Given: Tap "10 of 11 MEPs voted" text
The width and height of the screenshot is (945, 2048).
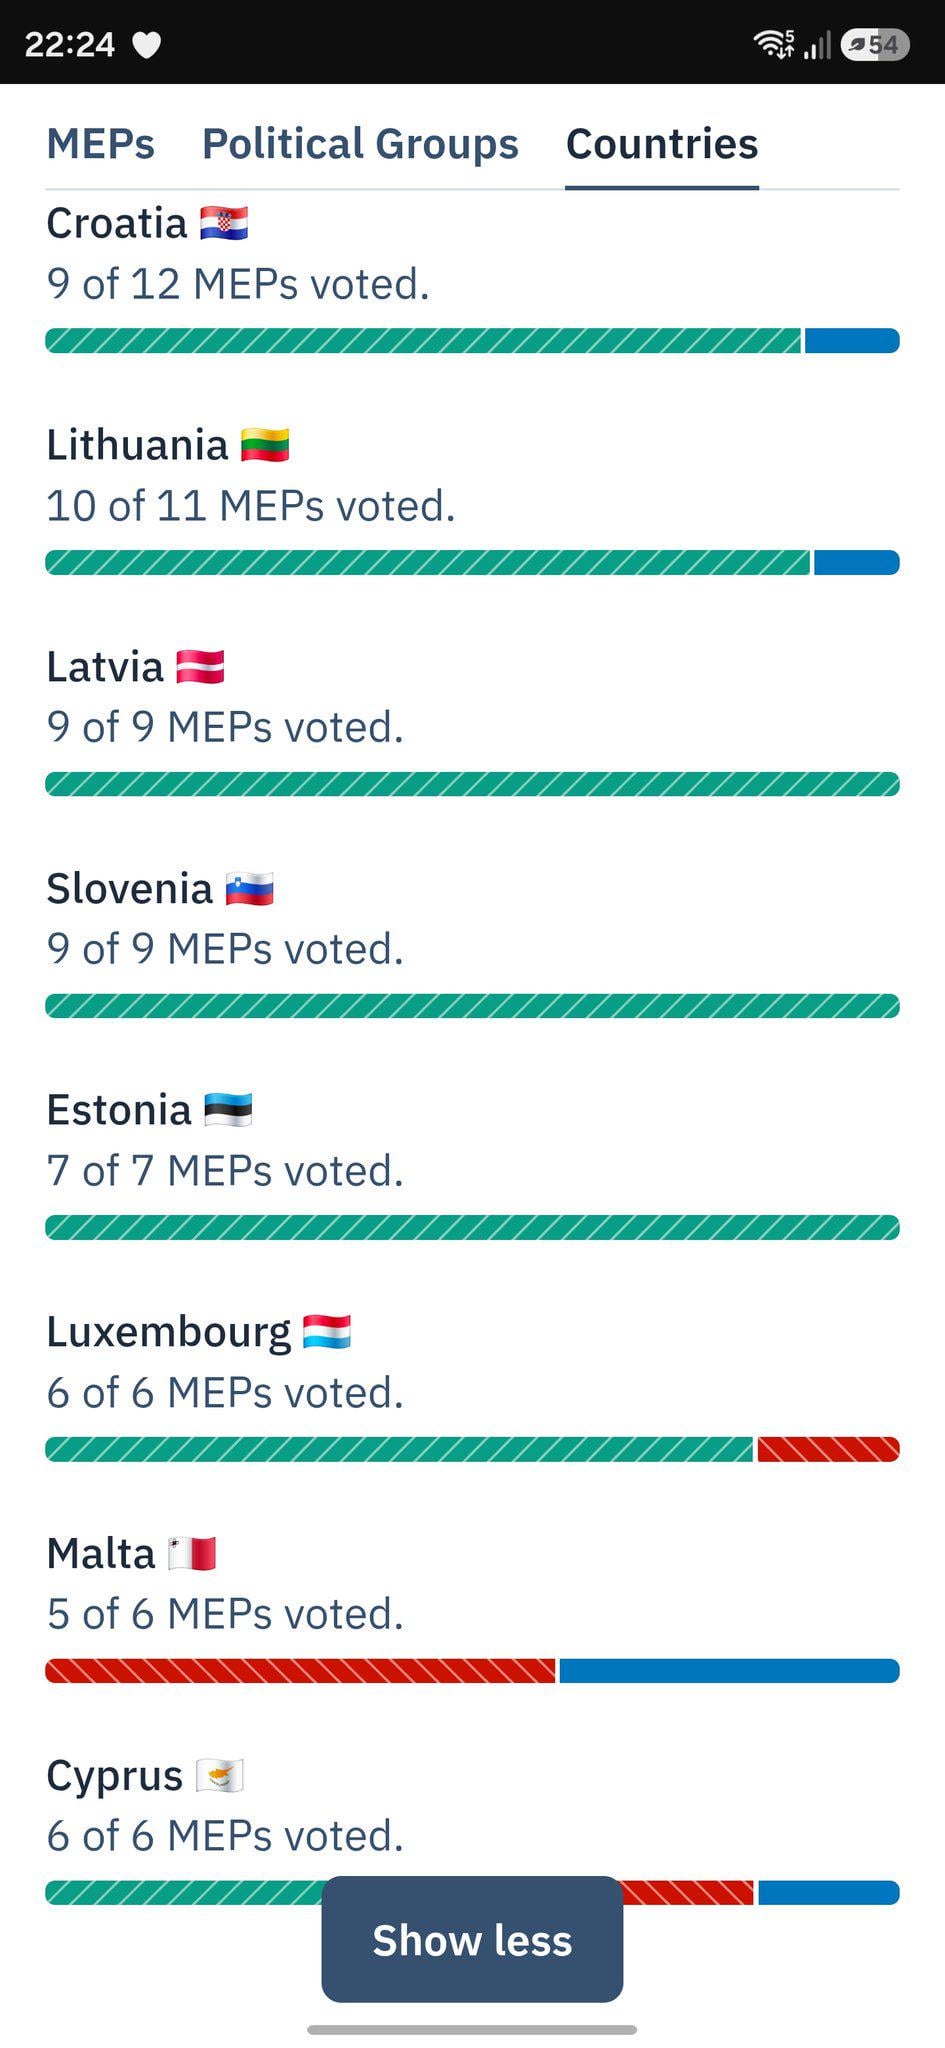Looking at the screenshot, I should coord(251,506).
